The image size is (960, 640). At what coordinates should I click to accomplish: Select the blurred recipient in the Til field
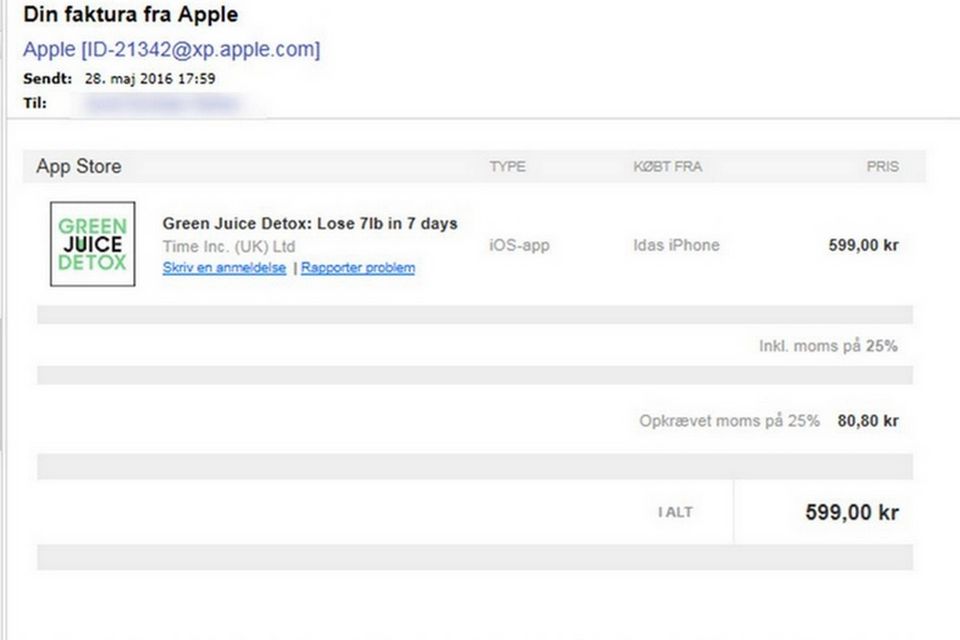[x=162, y=104]
